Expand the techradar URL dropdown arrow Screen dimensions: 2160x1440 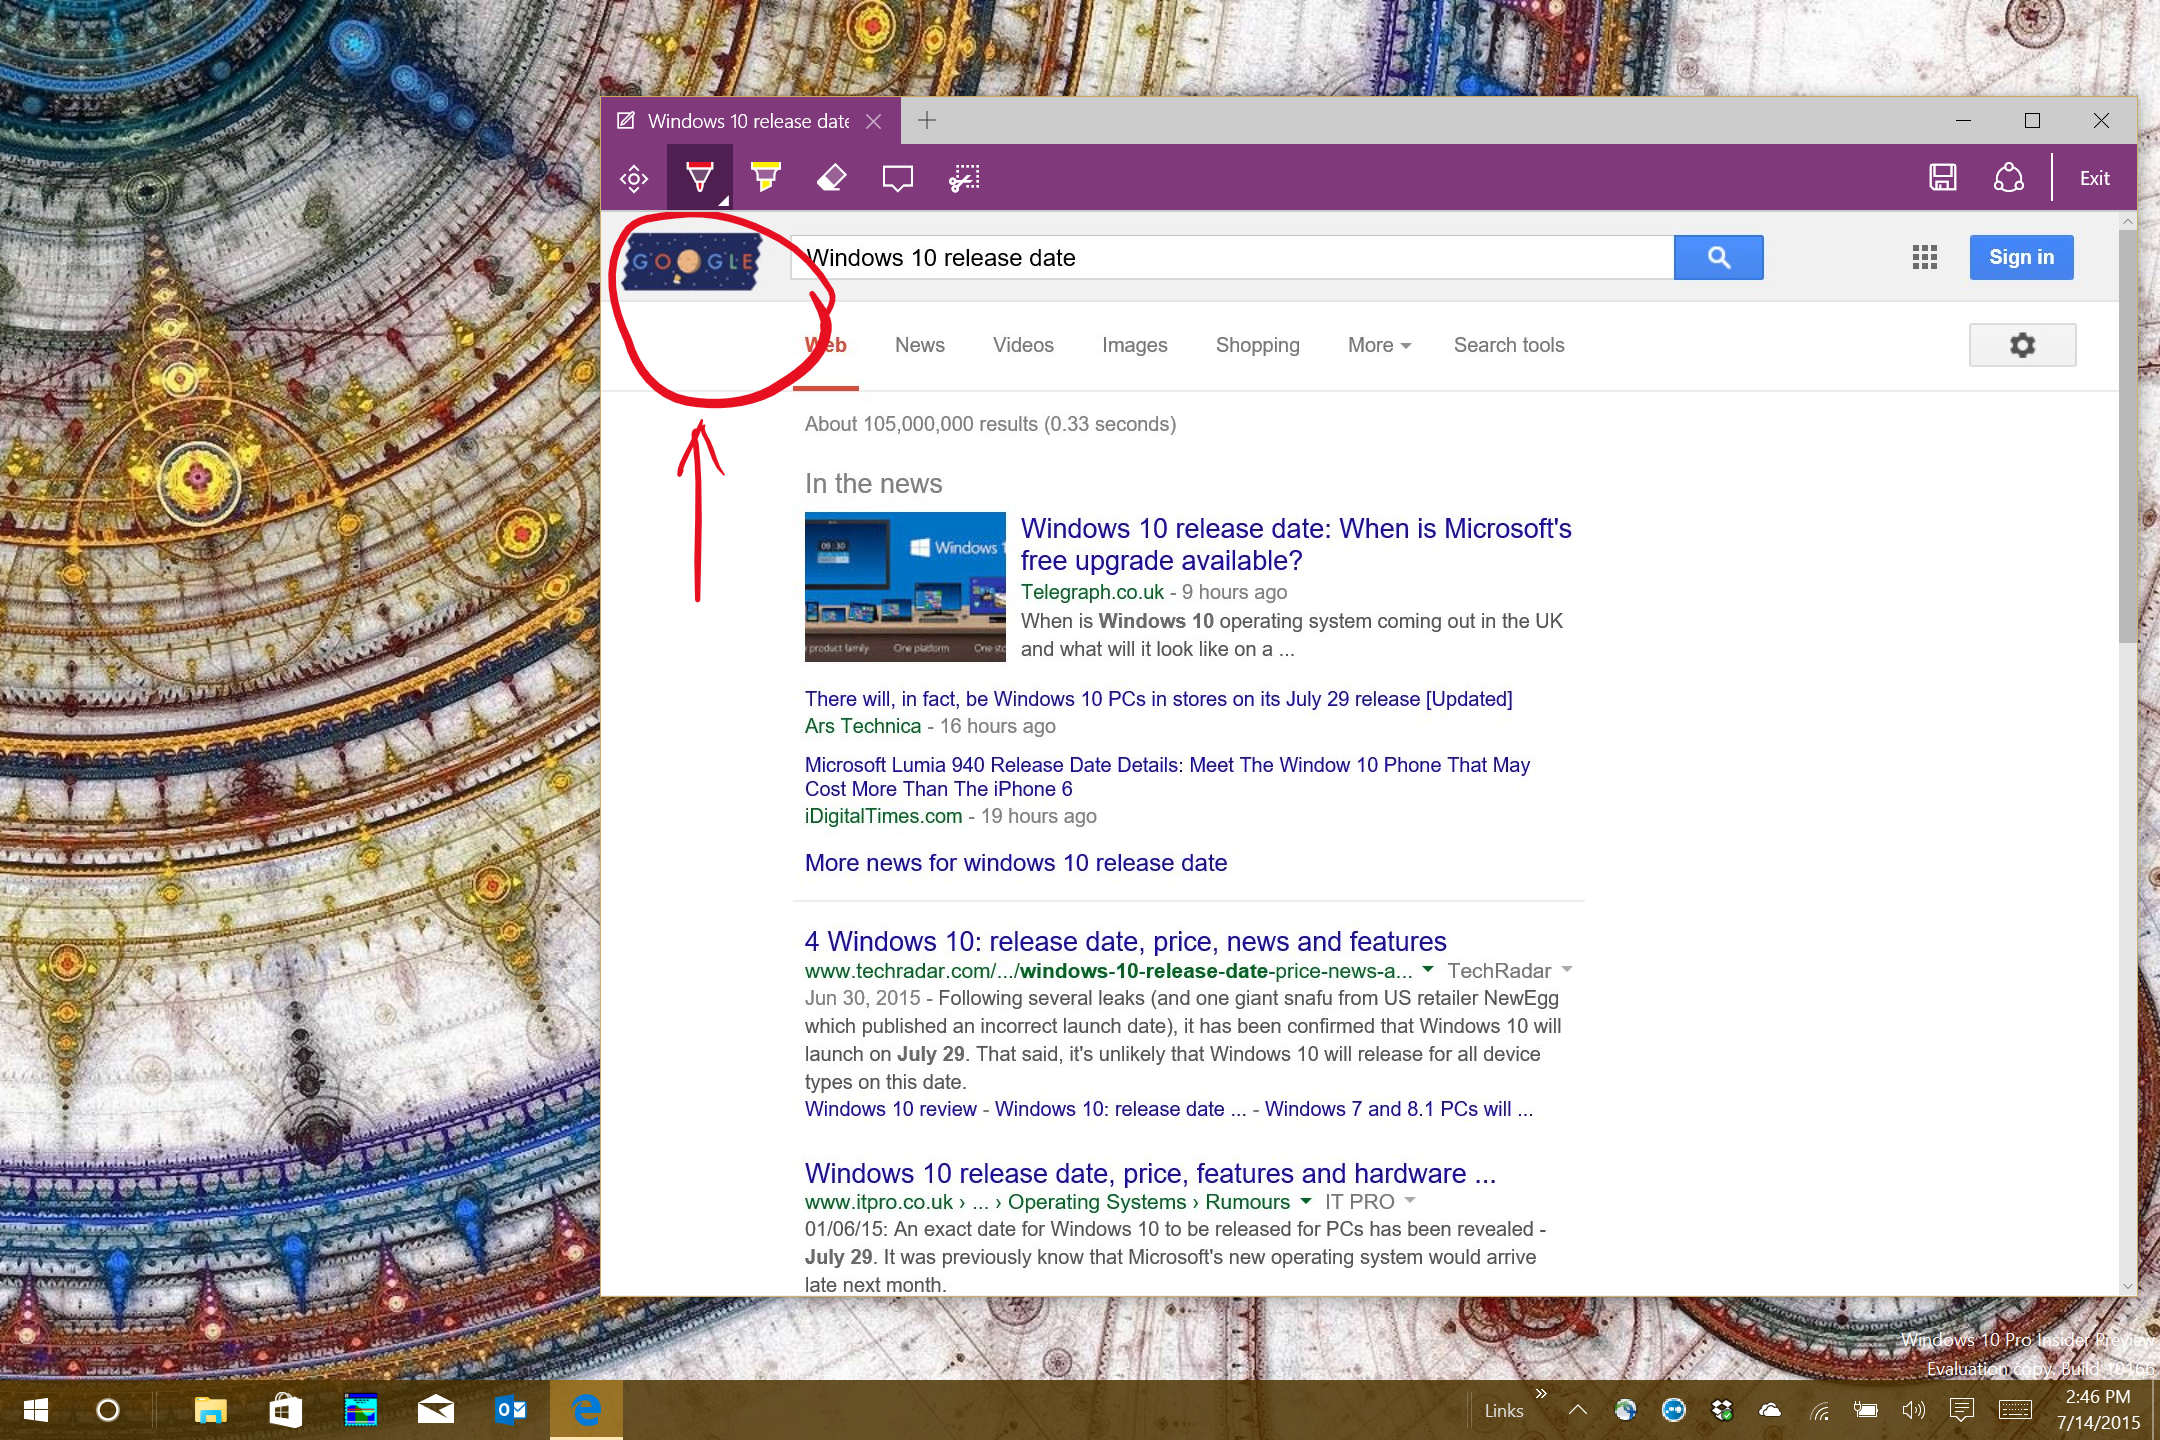[x=1428, y=969]
